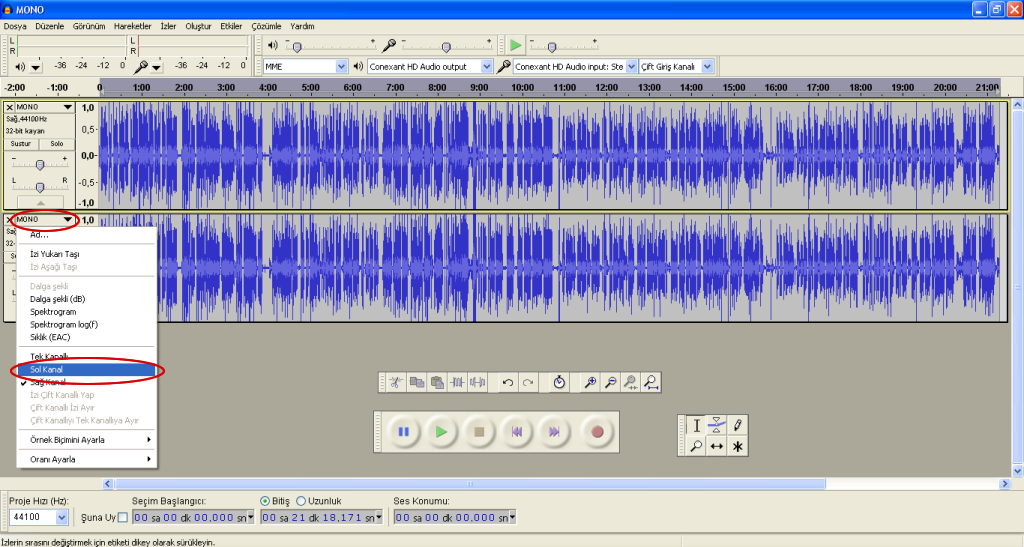The image size is (1024, 547).
Task: Click the Copy toolbar icon
Action: tap(417, 383)
